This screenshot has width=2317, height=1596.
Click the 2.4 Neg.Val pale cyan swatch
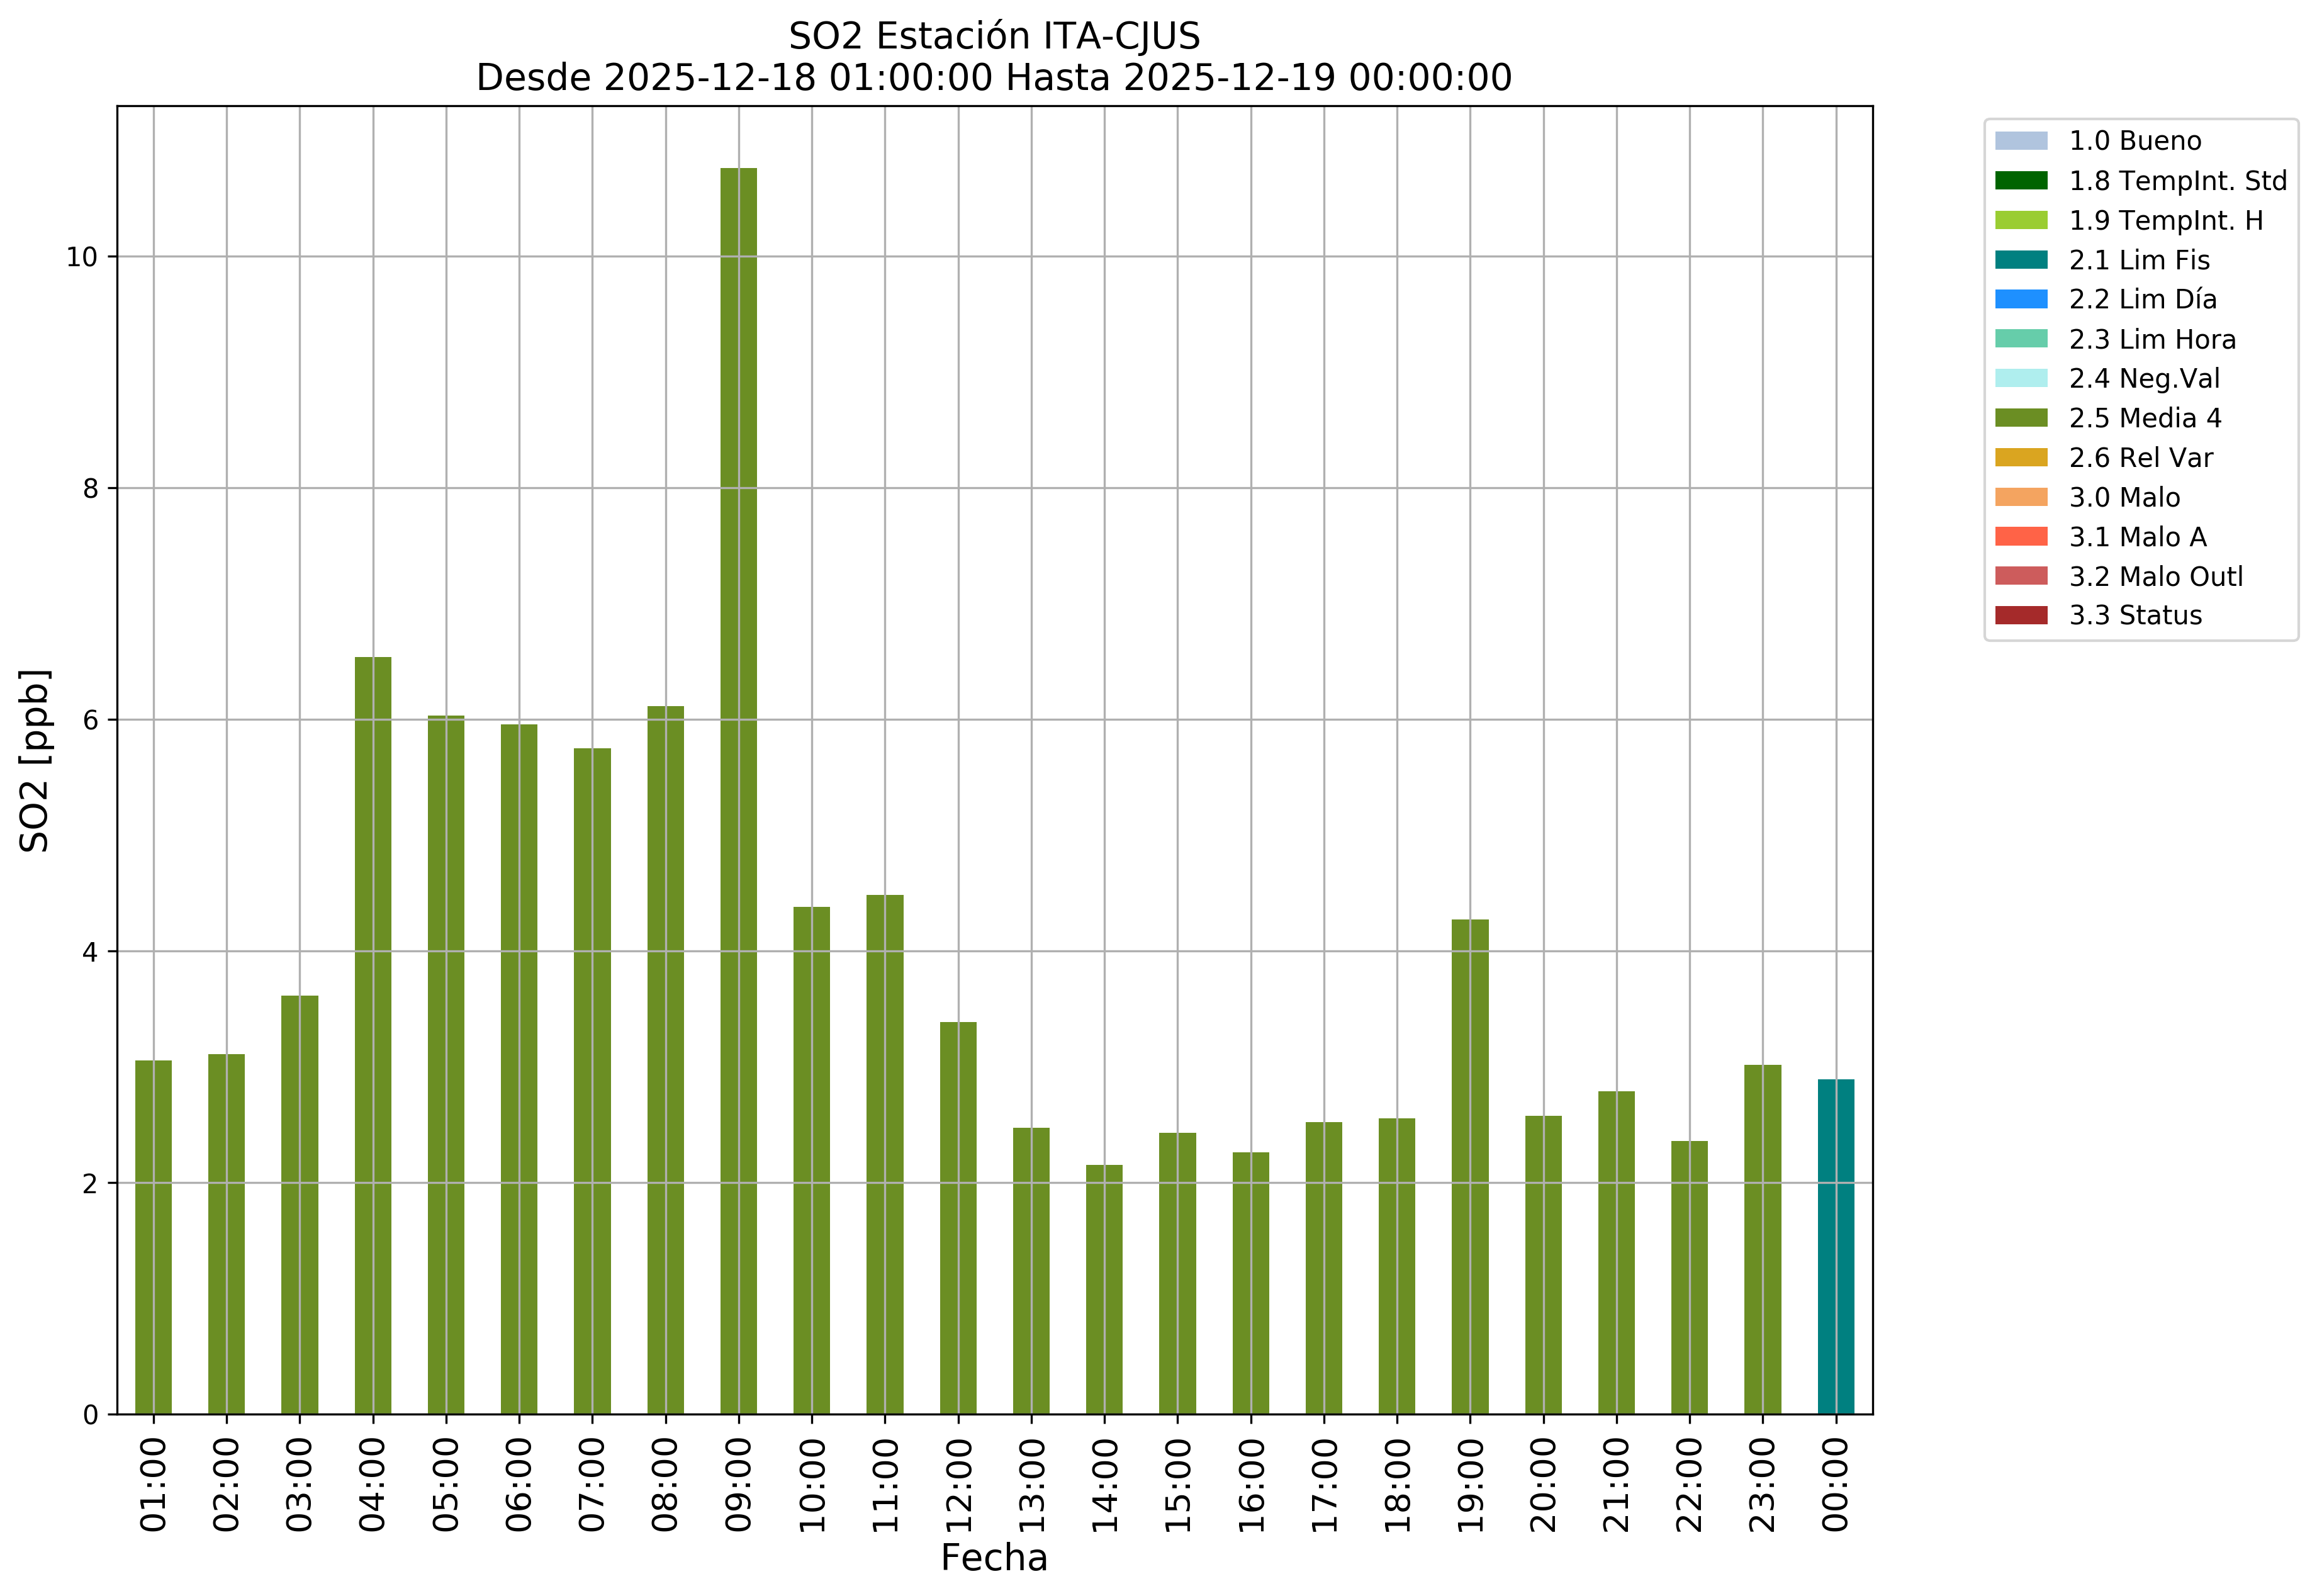pyautogui.click(x=2020, y=378)
